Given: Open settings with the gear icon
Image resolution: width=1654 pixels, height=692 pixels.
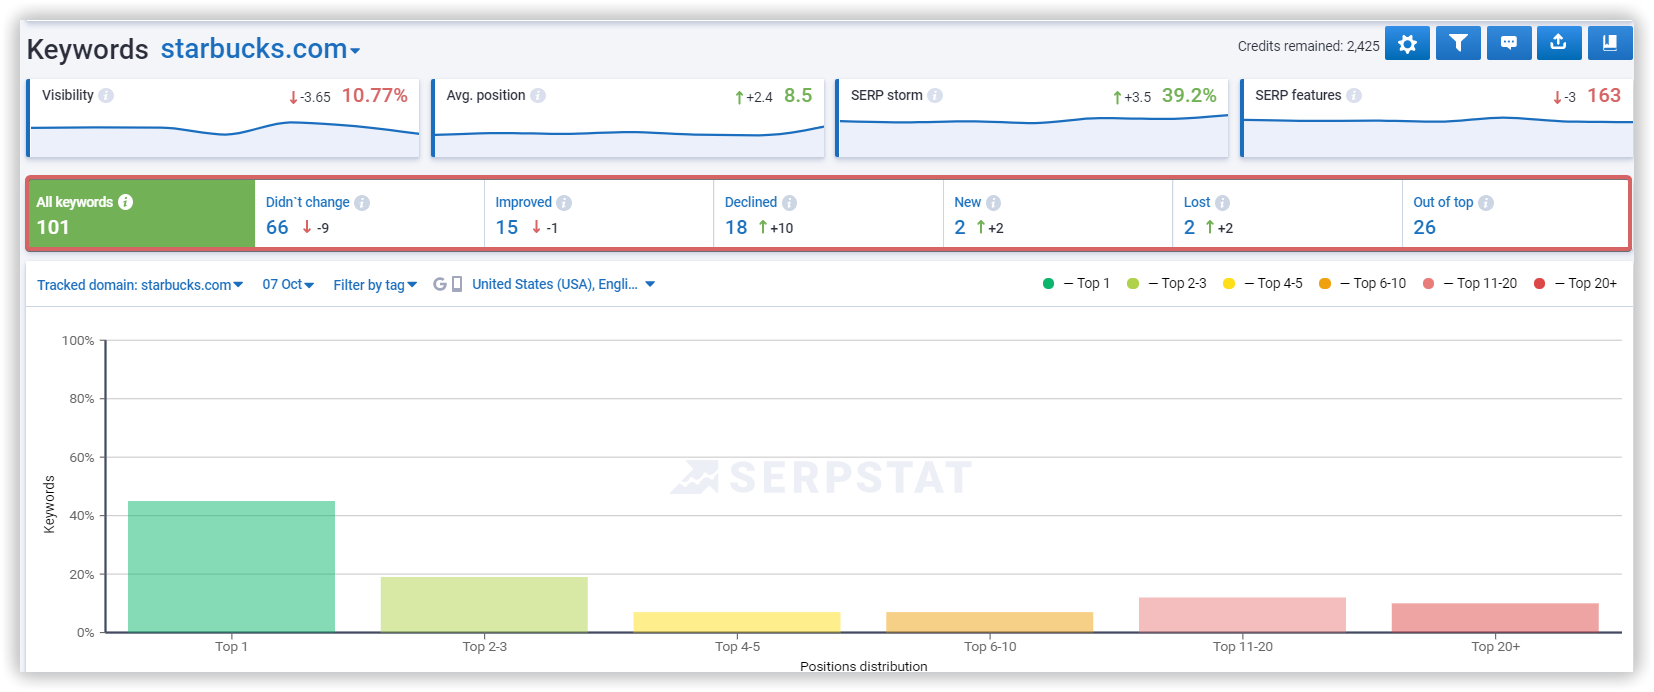Looking at the screenshot, I should click(x=1407, y=44).
